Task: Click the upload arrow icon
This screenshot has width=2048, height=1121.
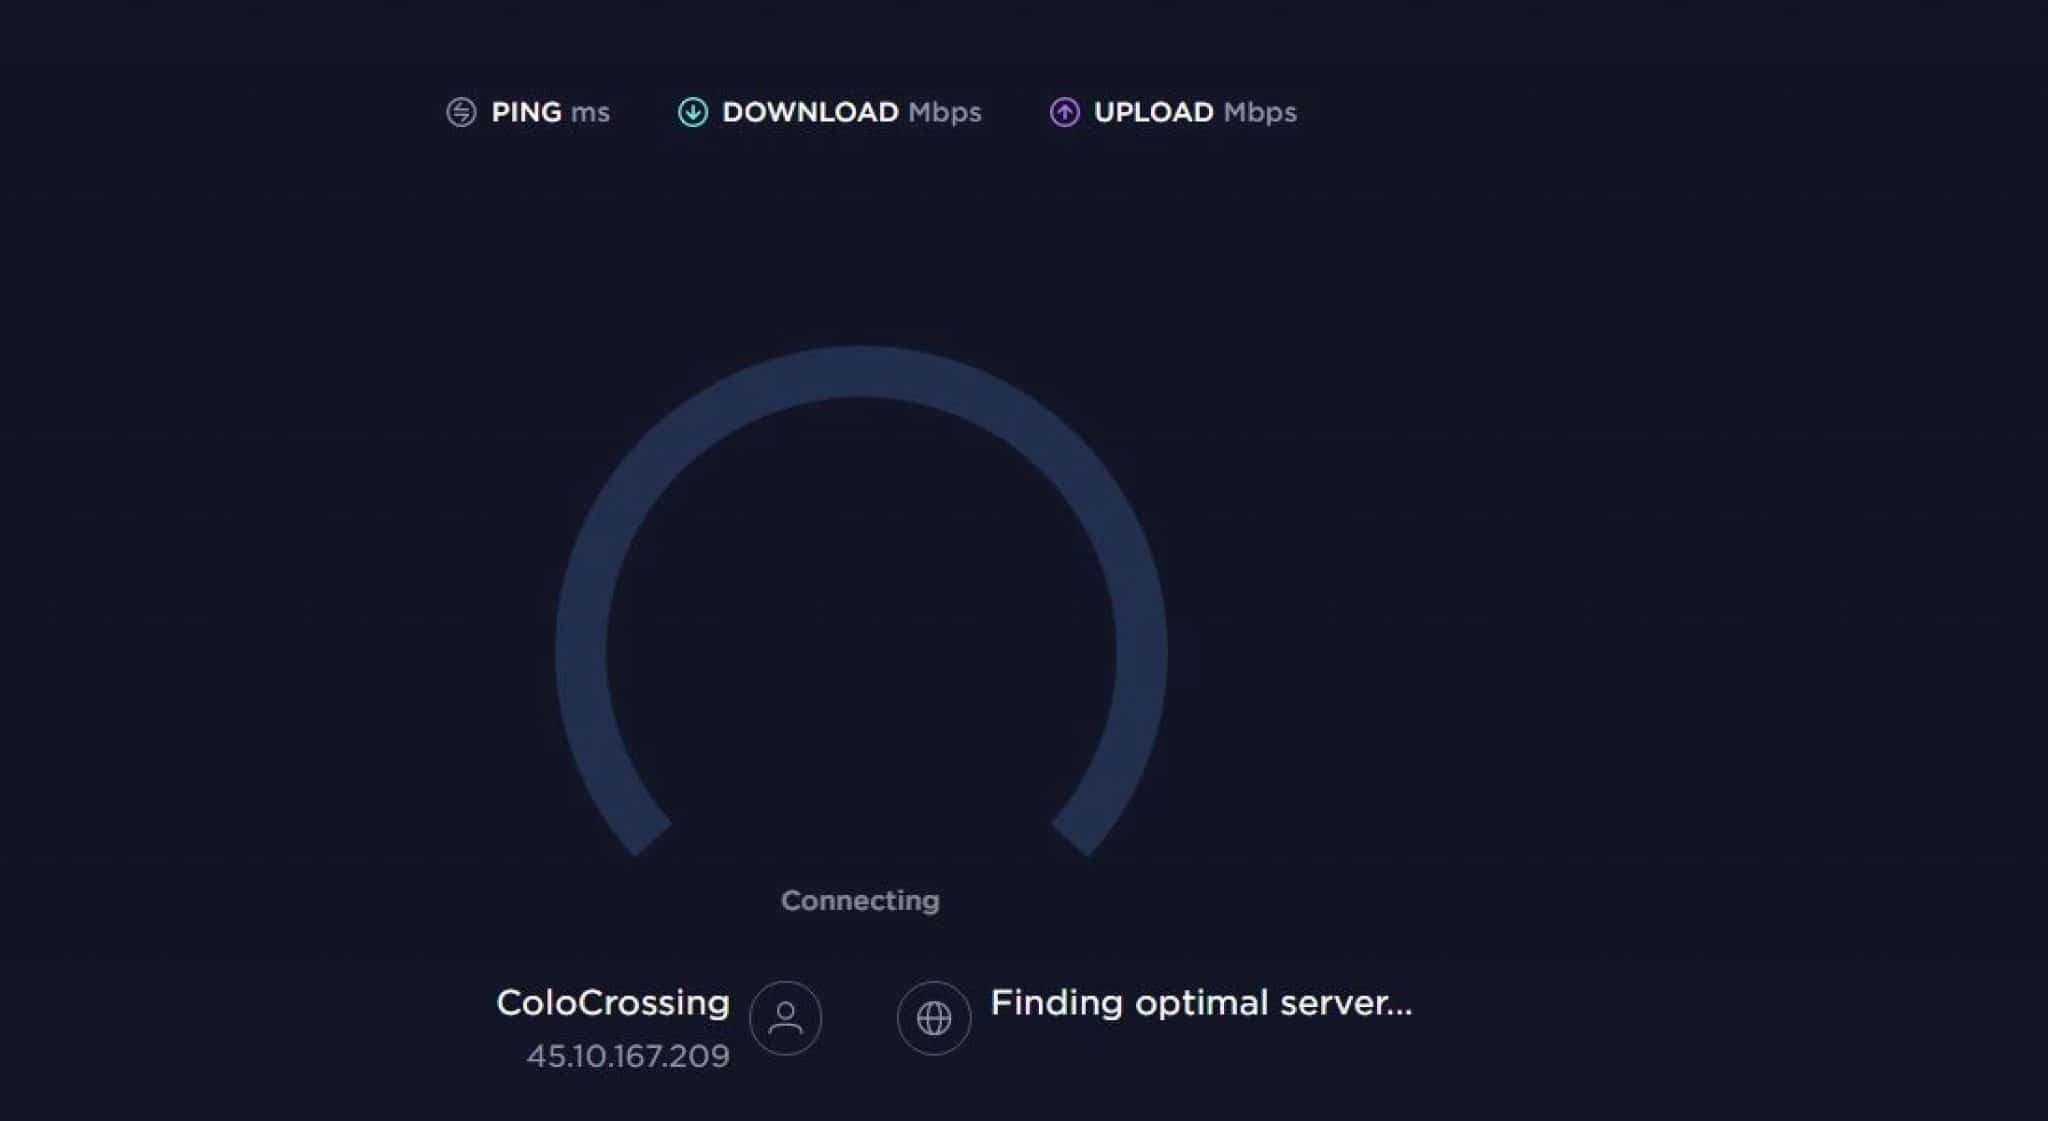Action: [x=1064, y=112]
